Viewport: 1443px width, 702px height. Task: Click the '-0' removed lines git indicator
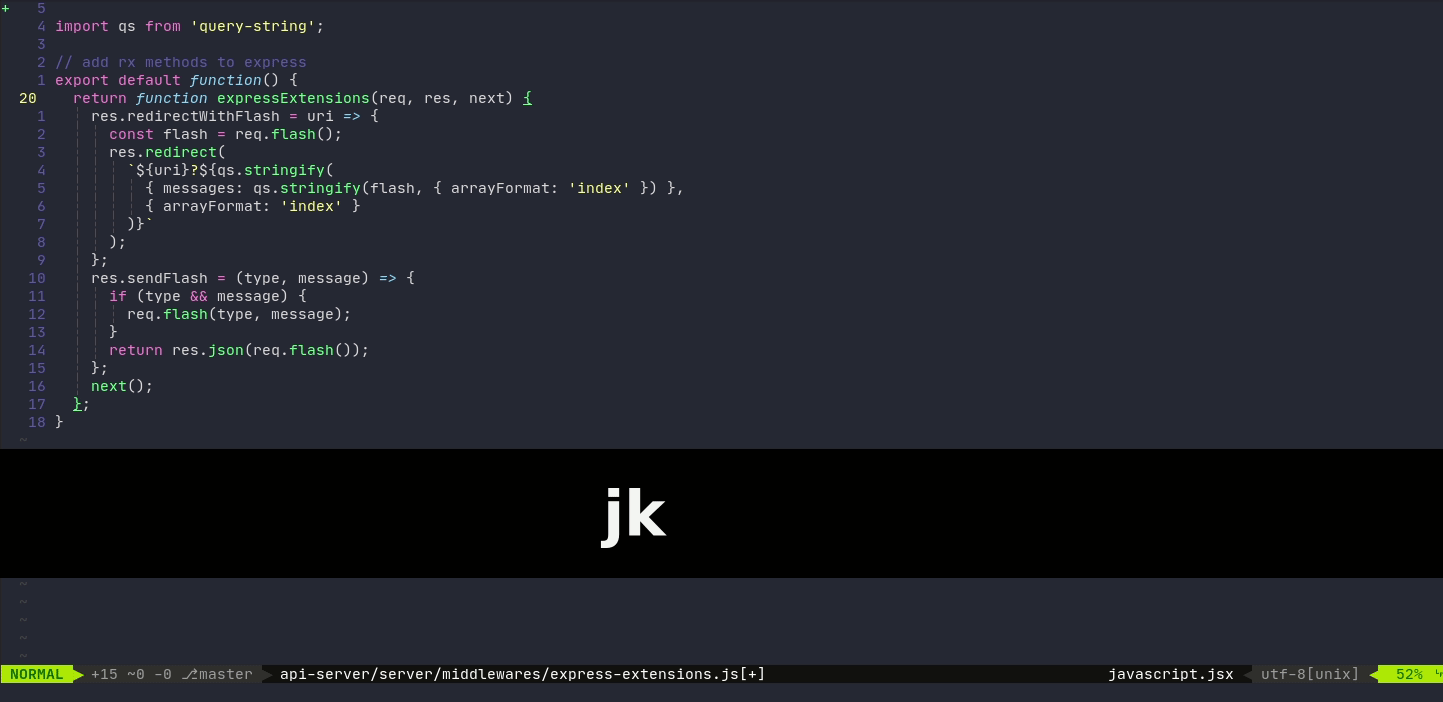coord(162,674)
